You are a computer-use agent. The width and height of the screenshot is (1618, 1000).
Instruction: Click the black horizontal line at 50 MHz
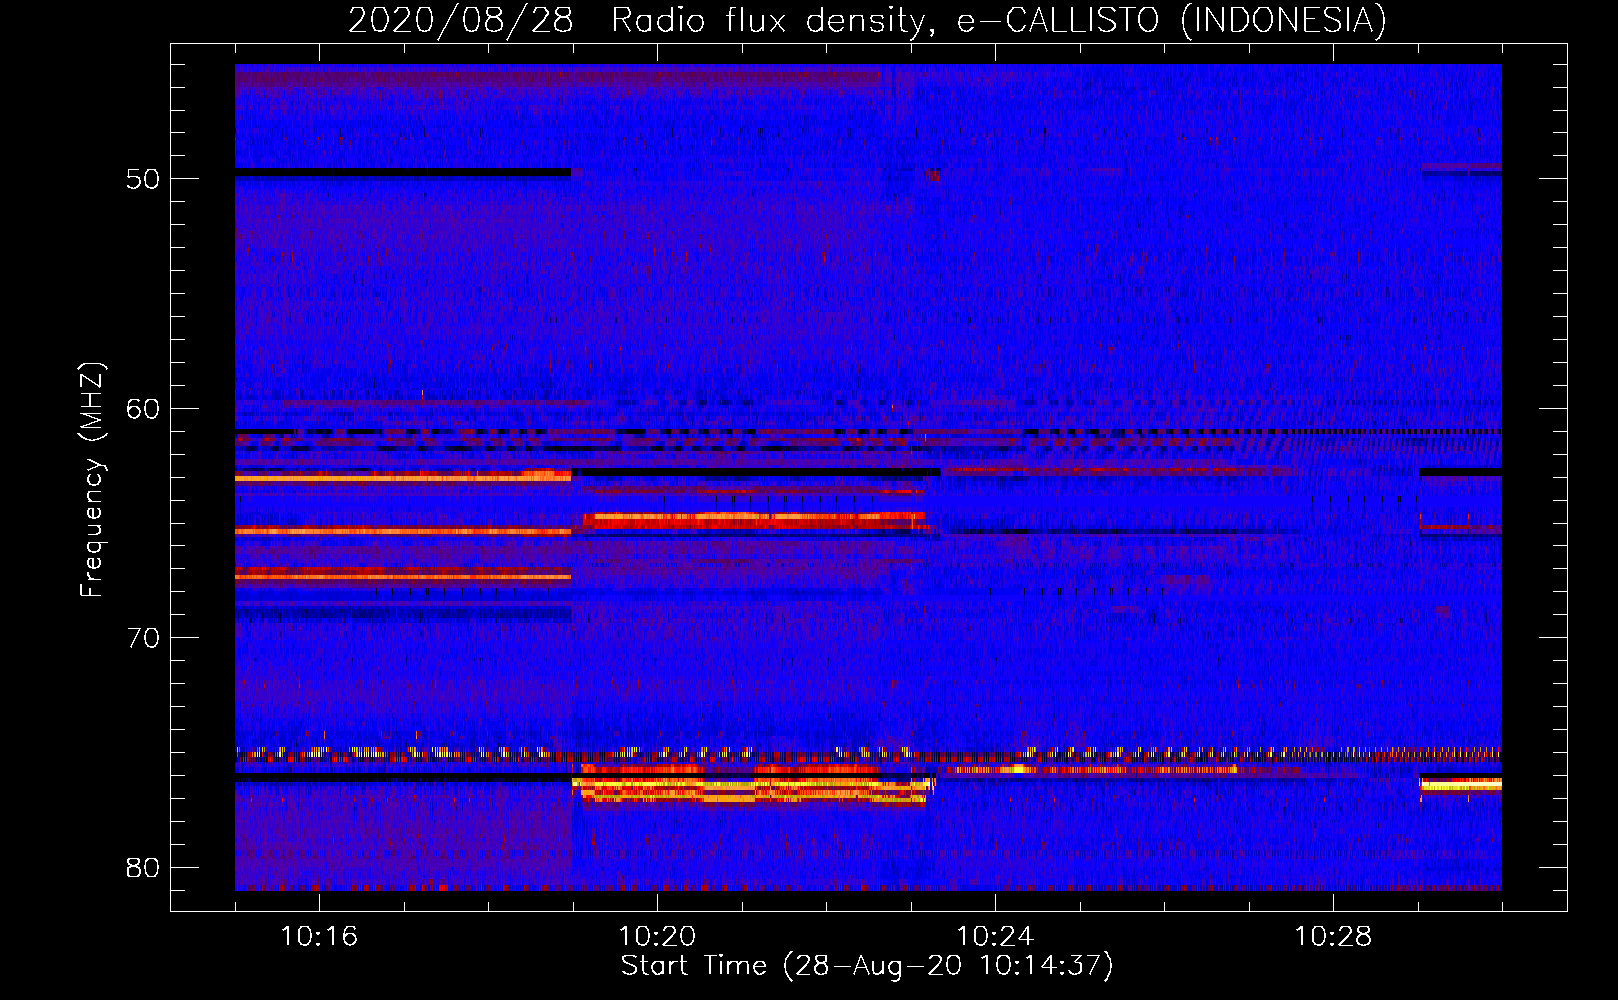tap(403, 172)
